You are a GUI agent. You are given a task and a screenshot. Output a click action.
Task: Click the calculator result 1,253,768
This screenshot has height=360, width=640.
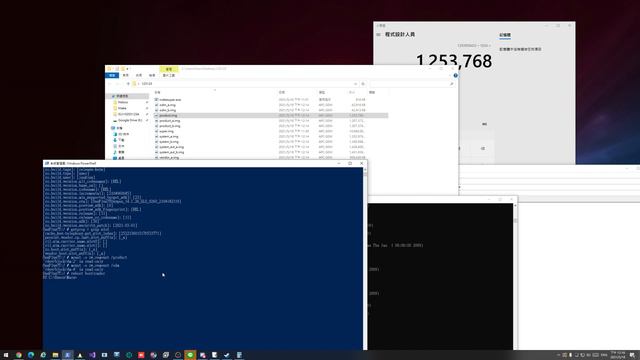click(x=454, y=61)
